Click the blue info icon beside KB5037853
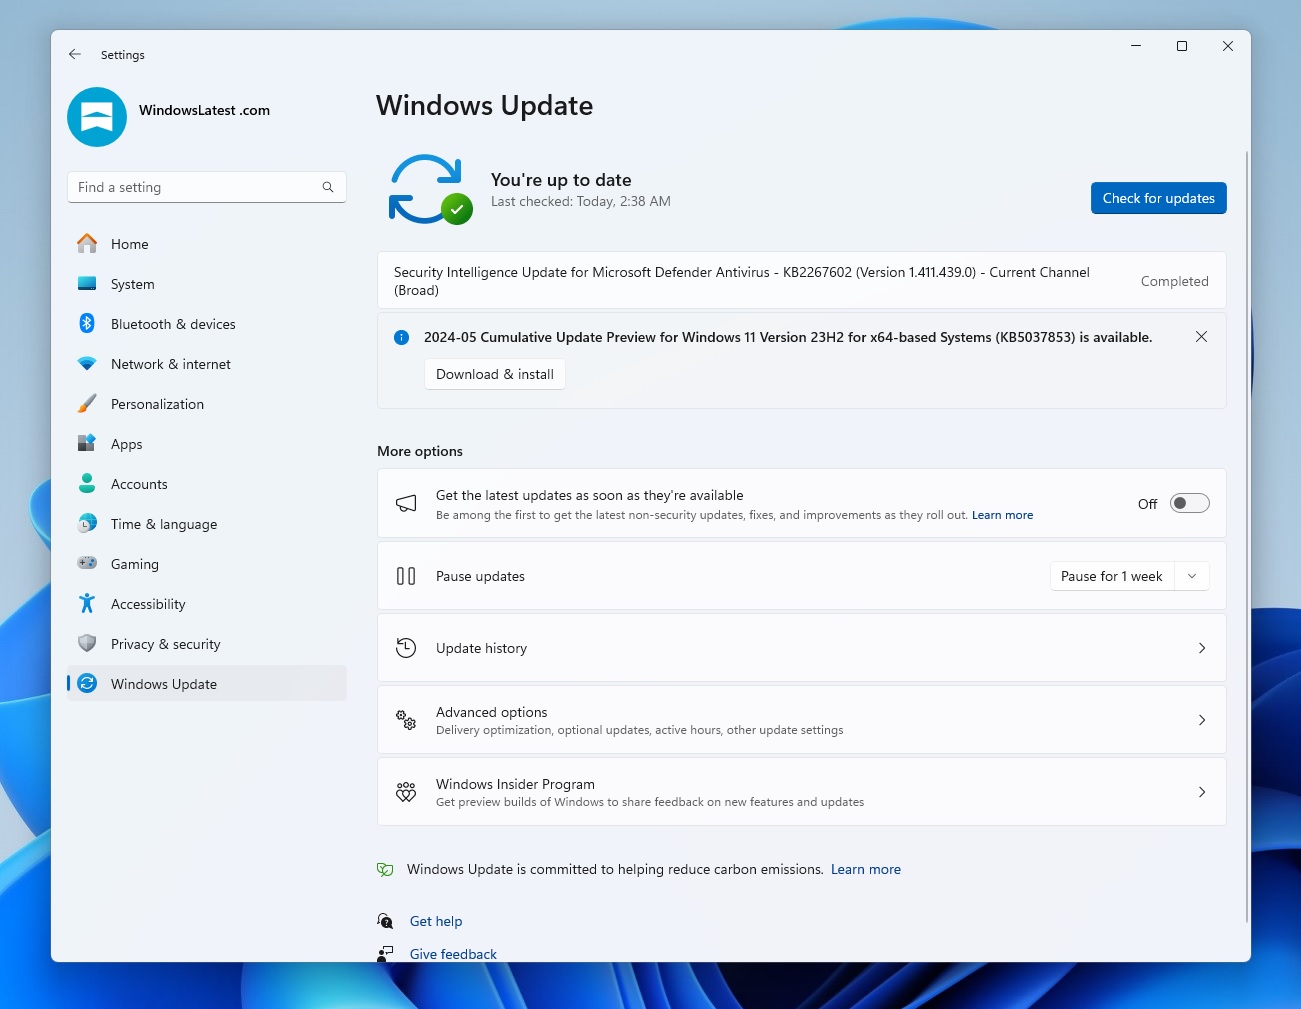This screenshot has width=1301, height=1009. pos(401,337)
